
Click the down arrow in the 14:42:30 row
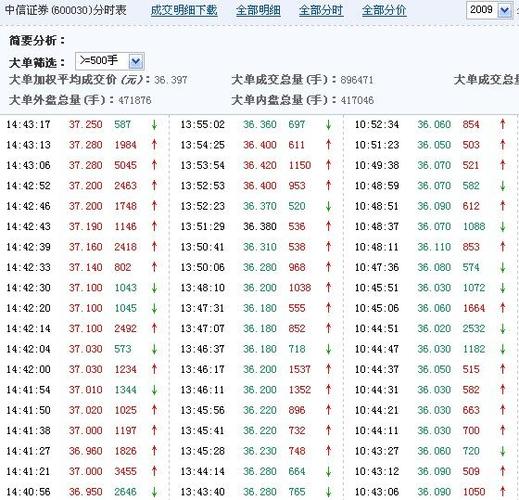click(x=154, y=288)
